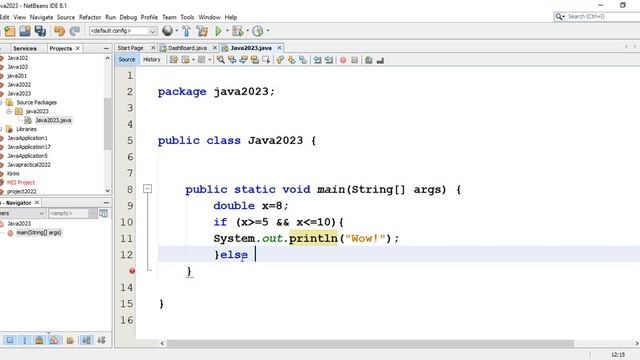Click the Profile Project icon
The width and height of the screenshot is (640, 360).
tap(258, 31)
